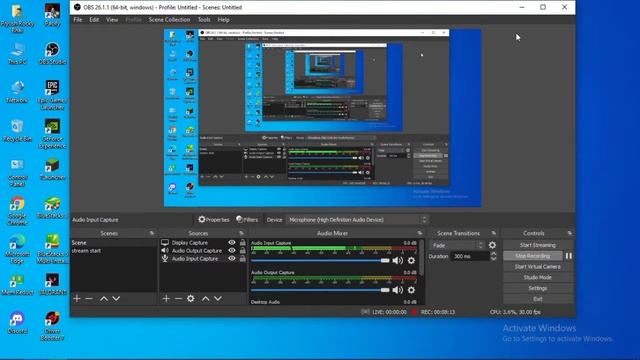Pop out the Scenes dock
The height and width of the screenshot is (360, 640).
click(x=152, y=233)
